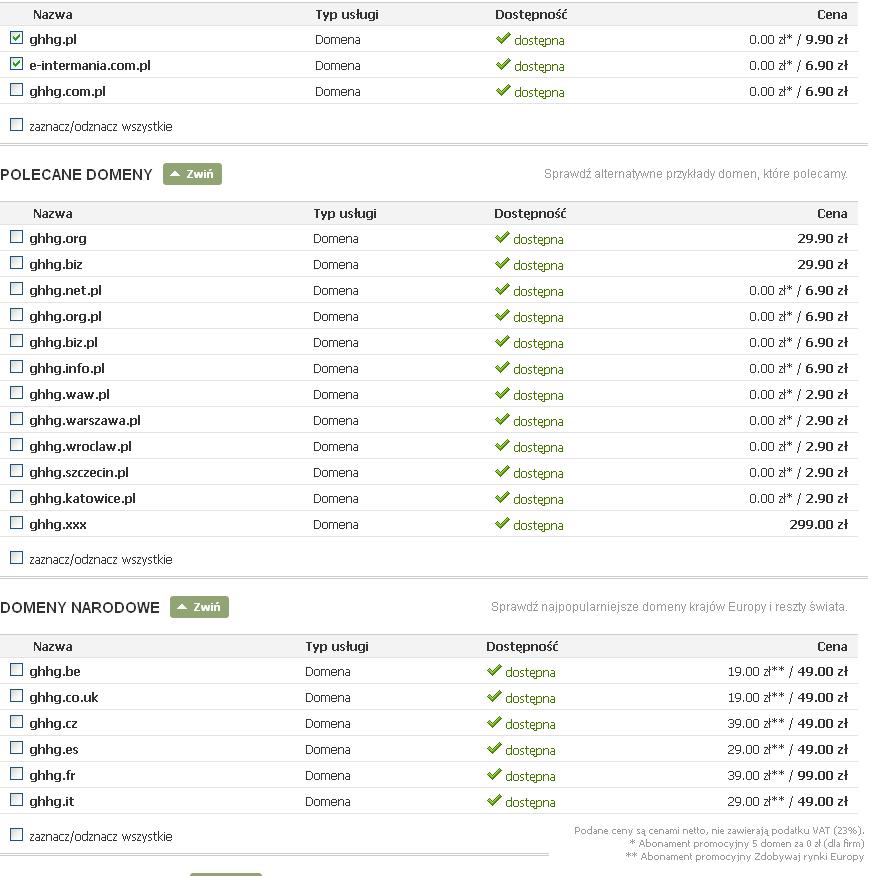Tick the ghhg.katowice.pl checkbox

click(x=16, y=497)
